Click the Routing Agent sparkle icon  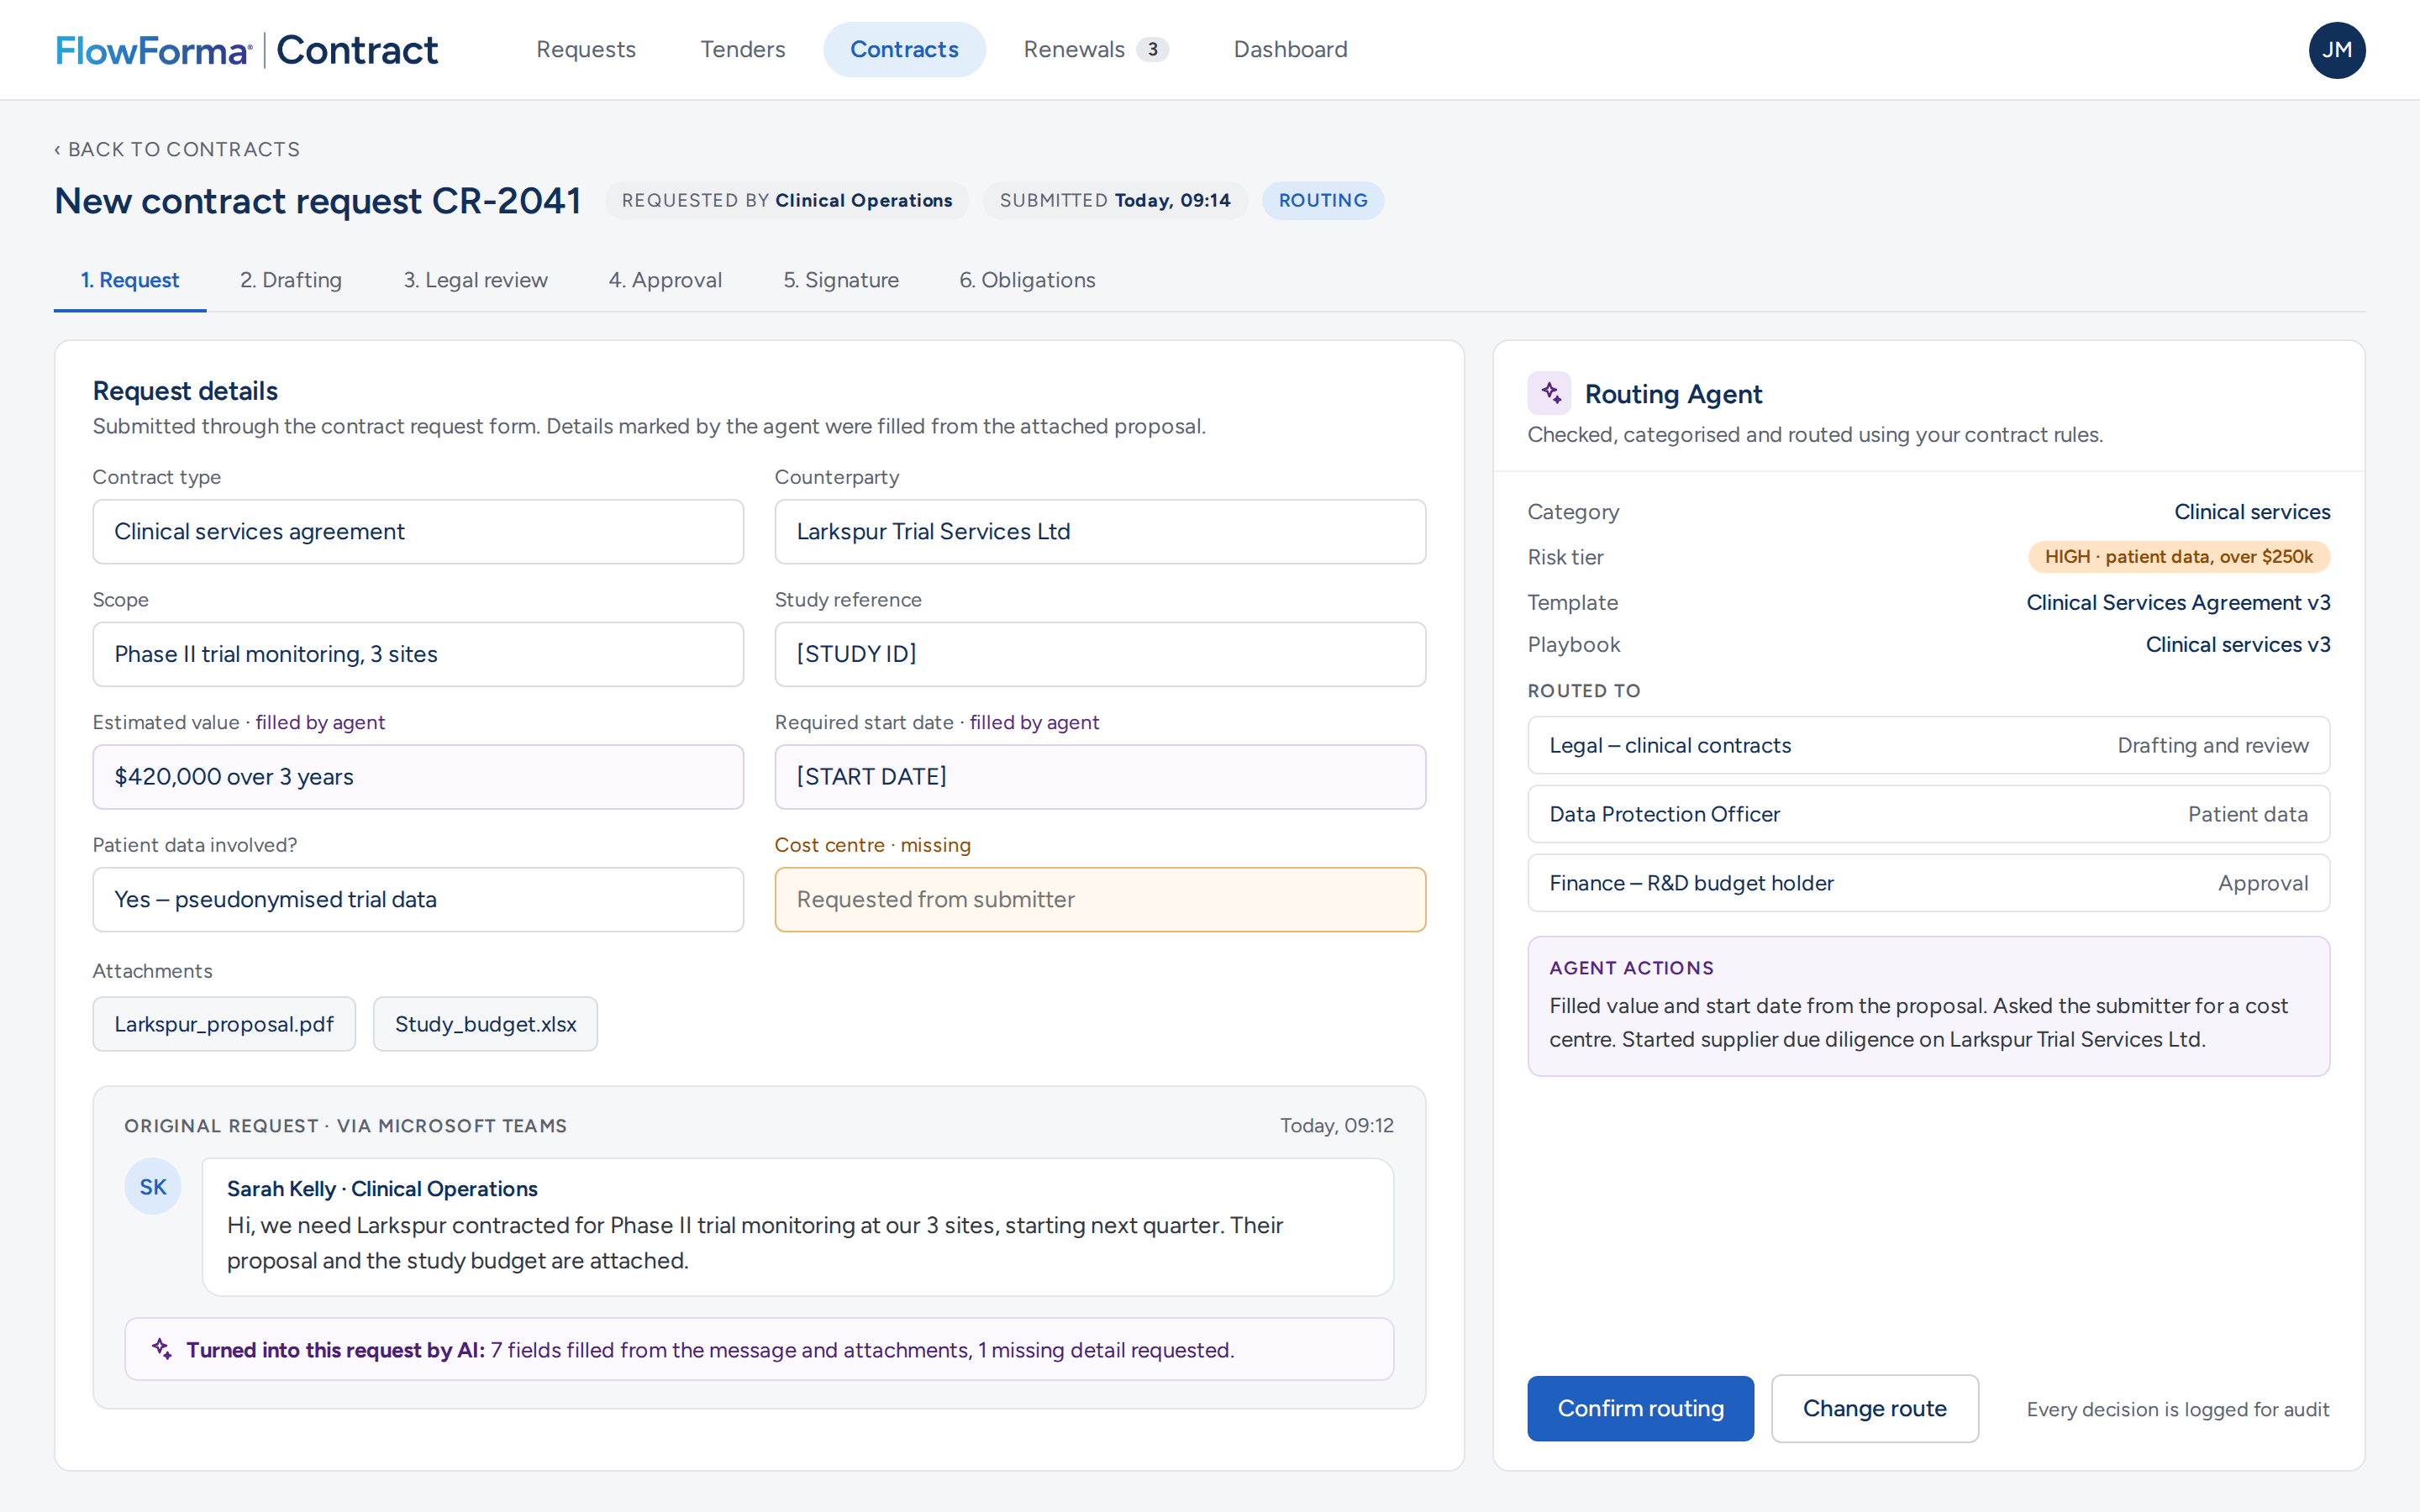coord(1549,393)
